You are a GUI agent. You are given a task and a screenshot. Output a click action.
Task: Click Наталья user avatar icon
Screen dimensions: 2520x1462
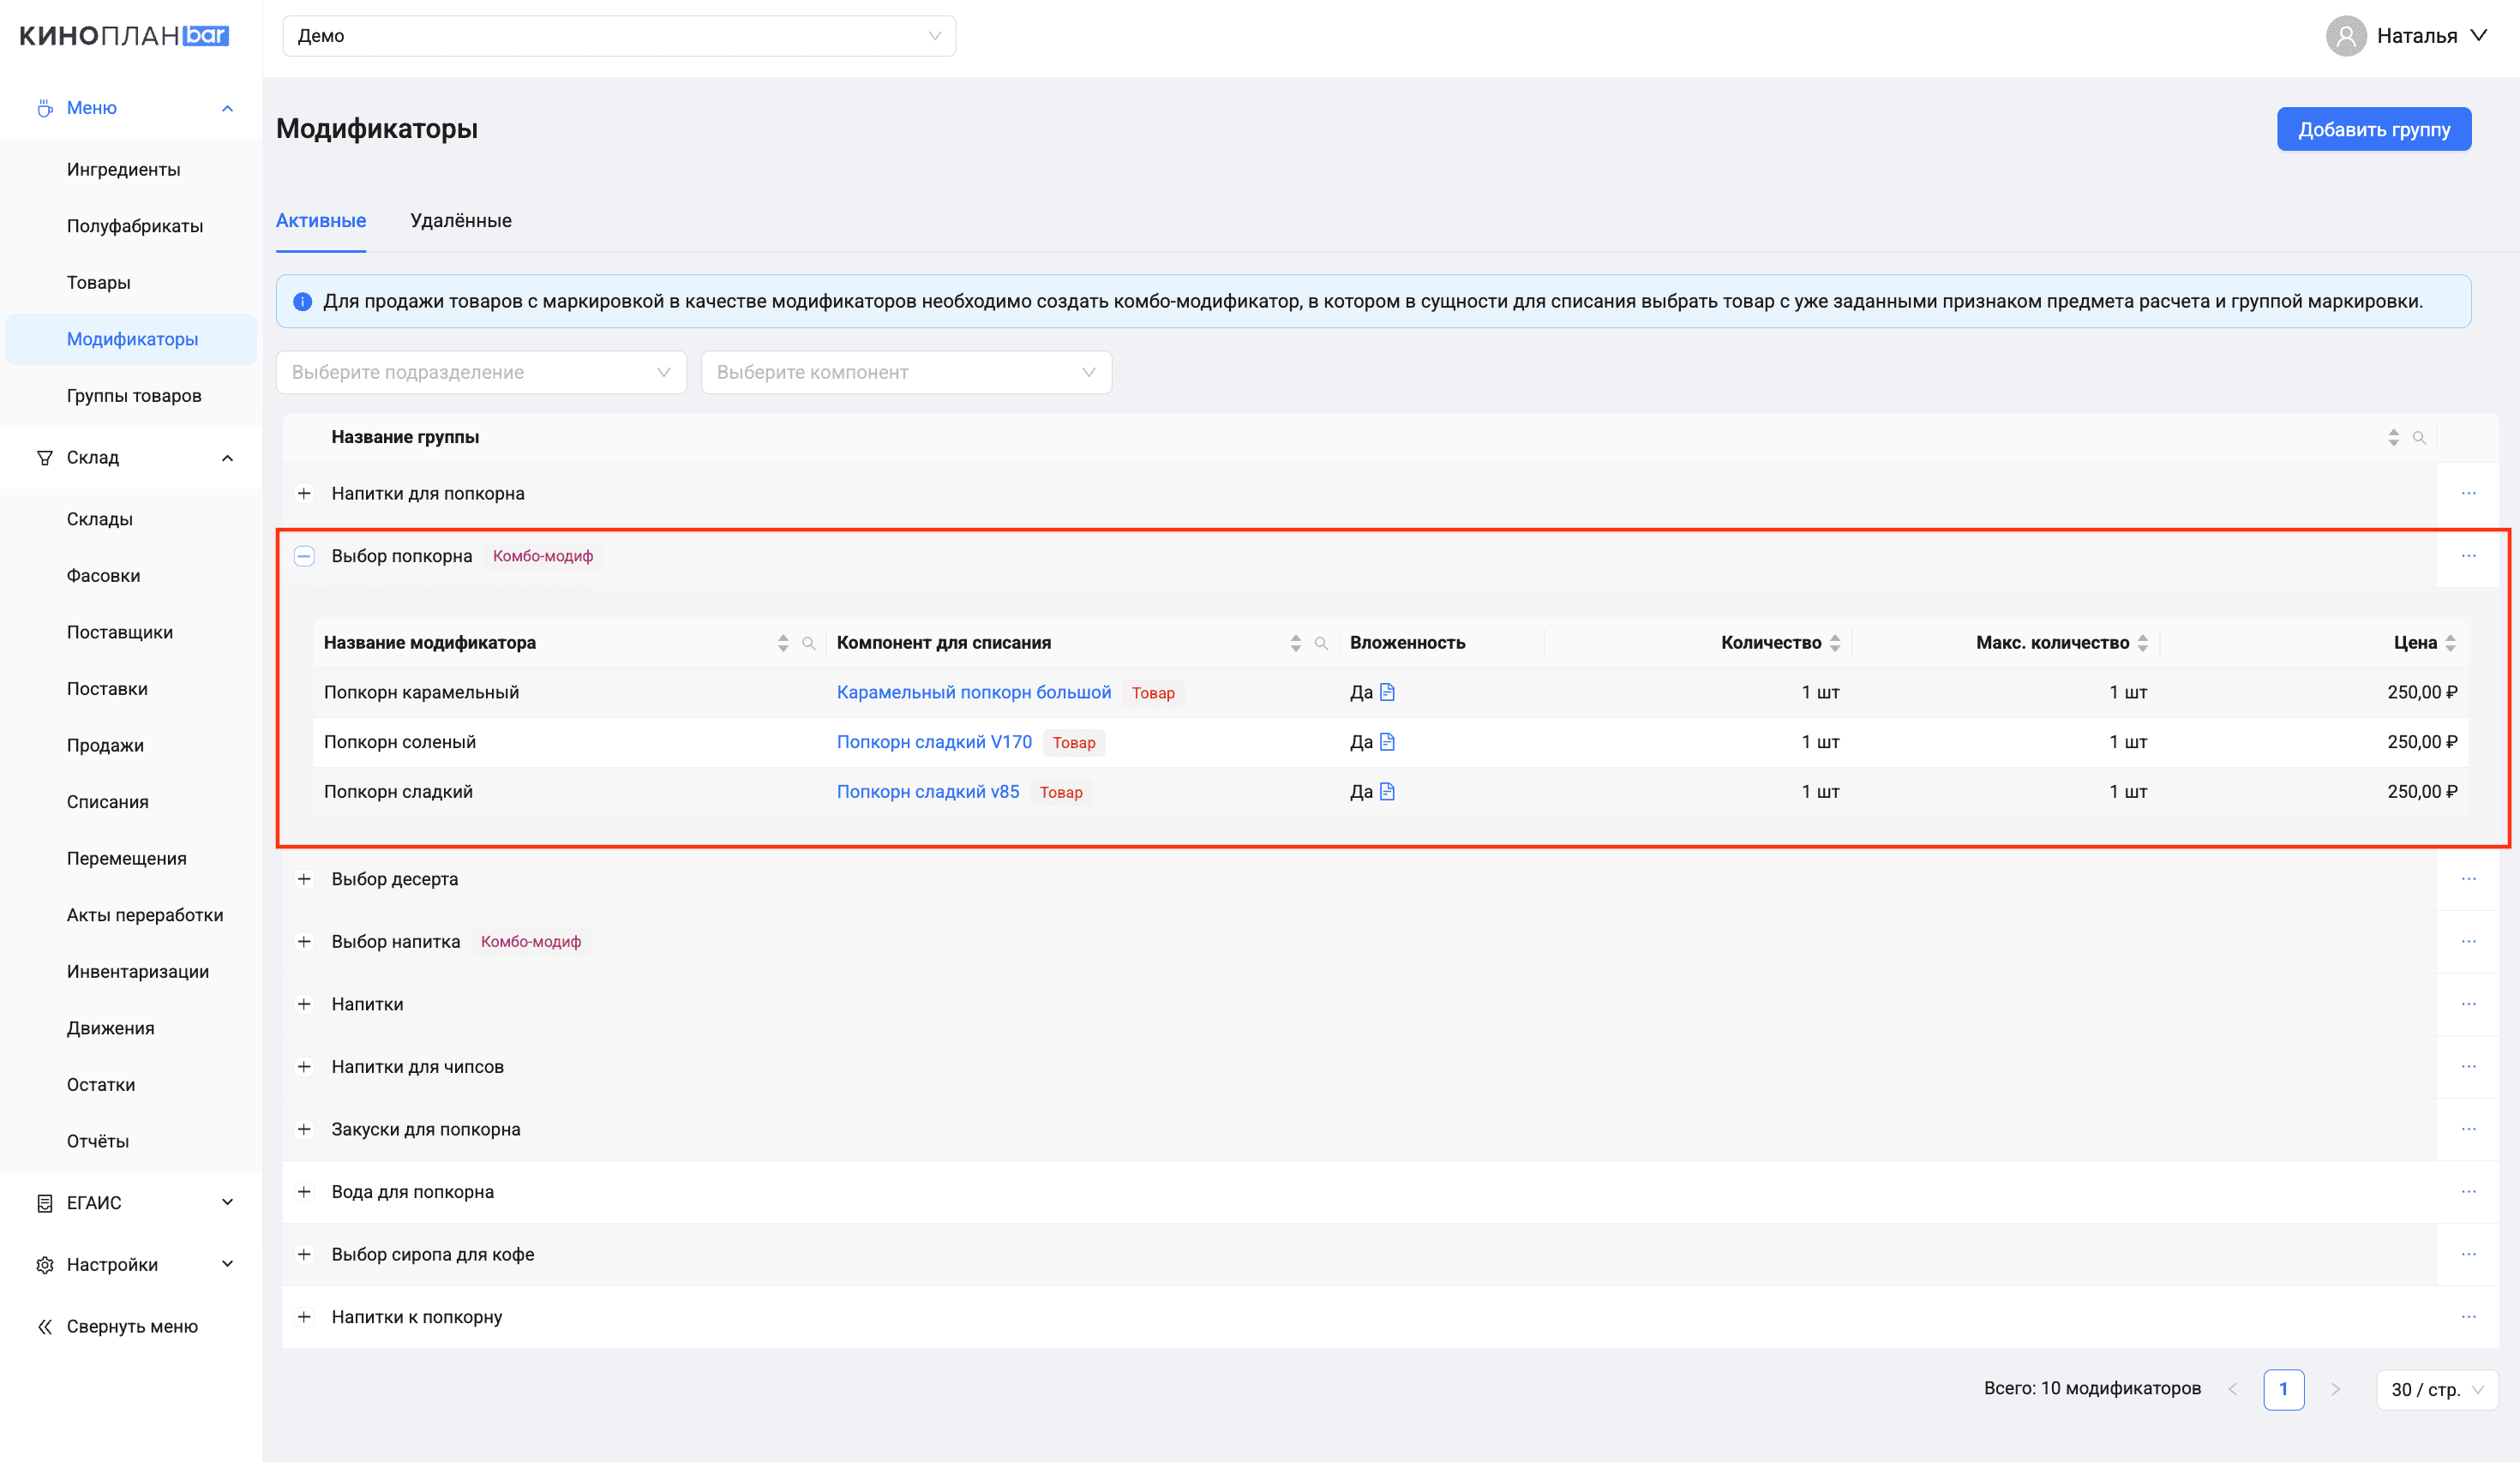click(x=2345, y=36)
